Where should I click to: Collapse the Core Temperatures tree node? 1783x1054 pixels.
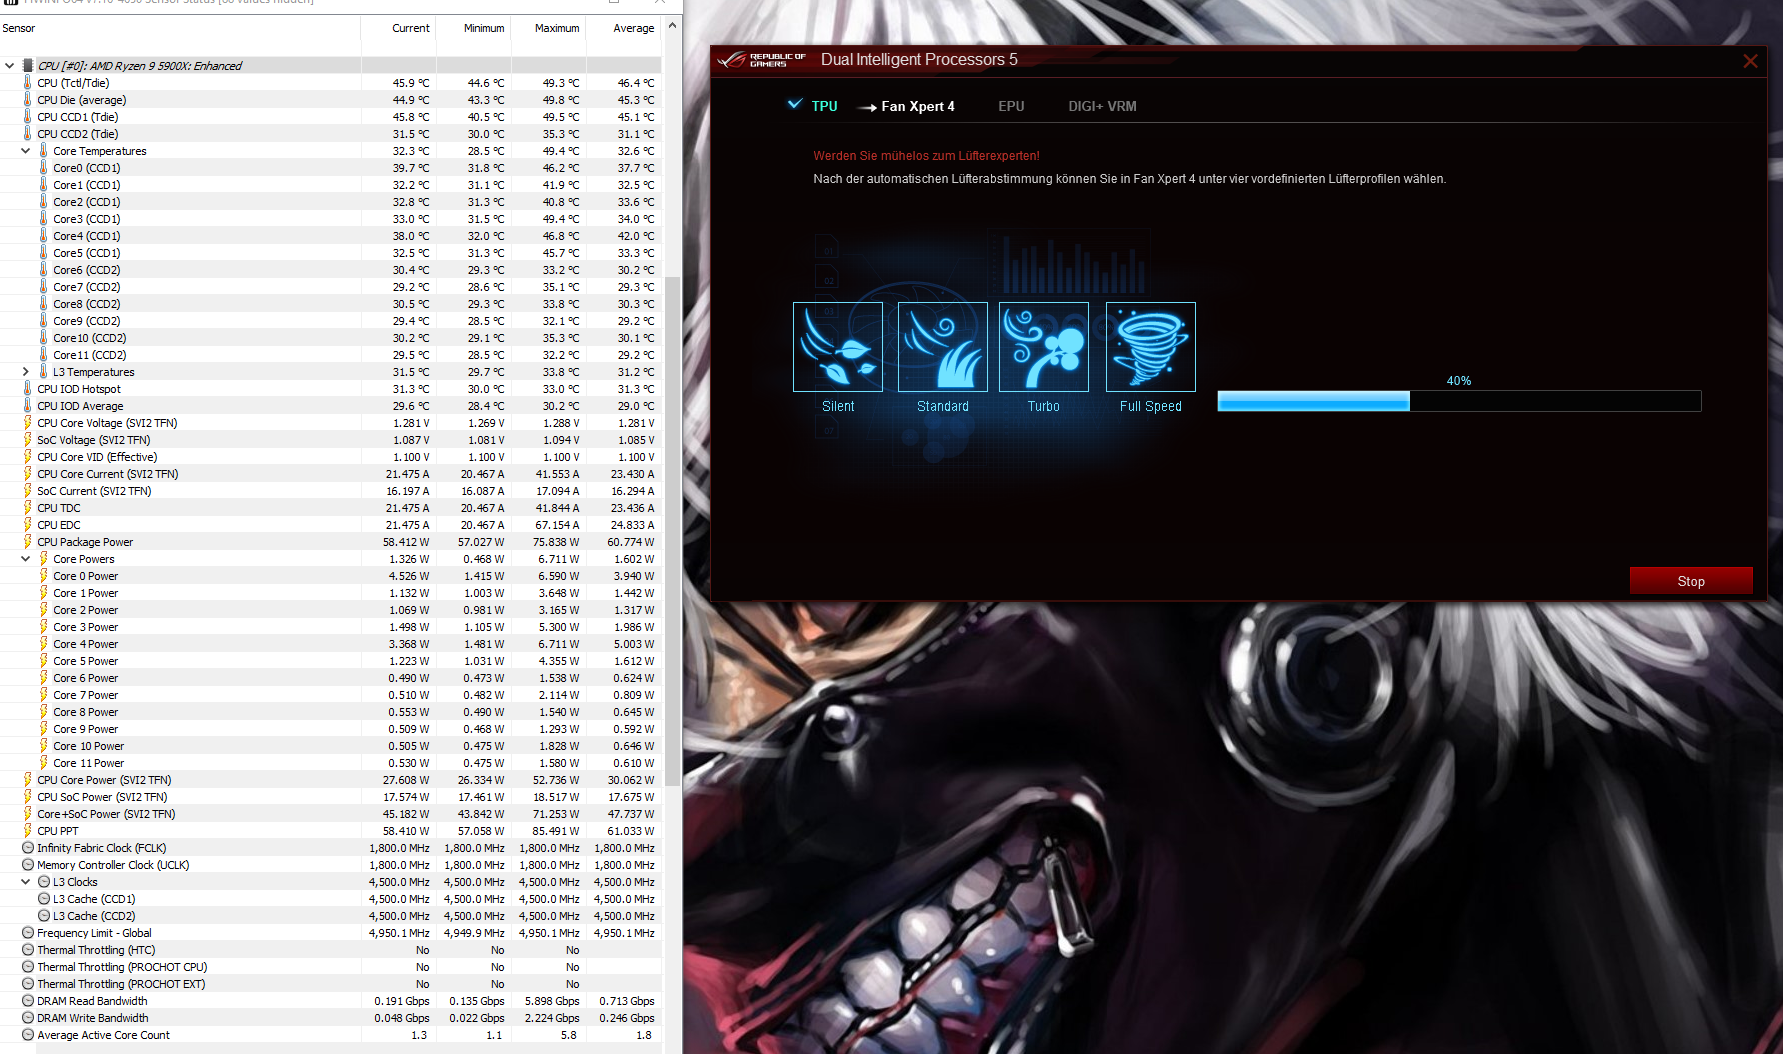click(26, 151)
